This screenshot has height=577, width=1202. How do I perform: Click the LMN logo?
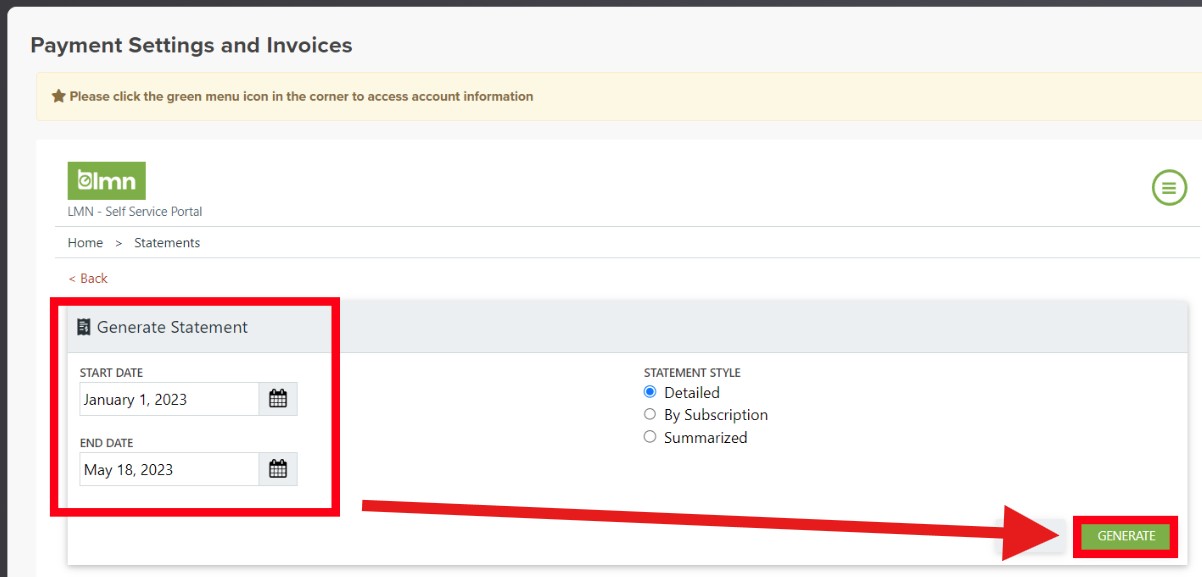tap(107, 181)
